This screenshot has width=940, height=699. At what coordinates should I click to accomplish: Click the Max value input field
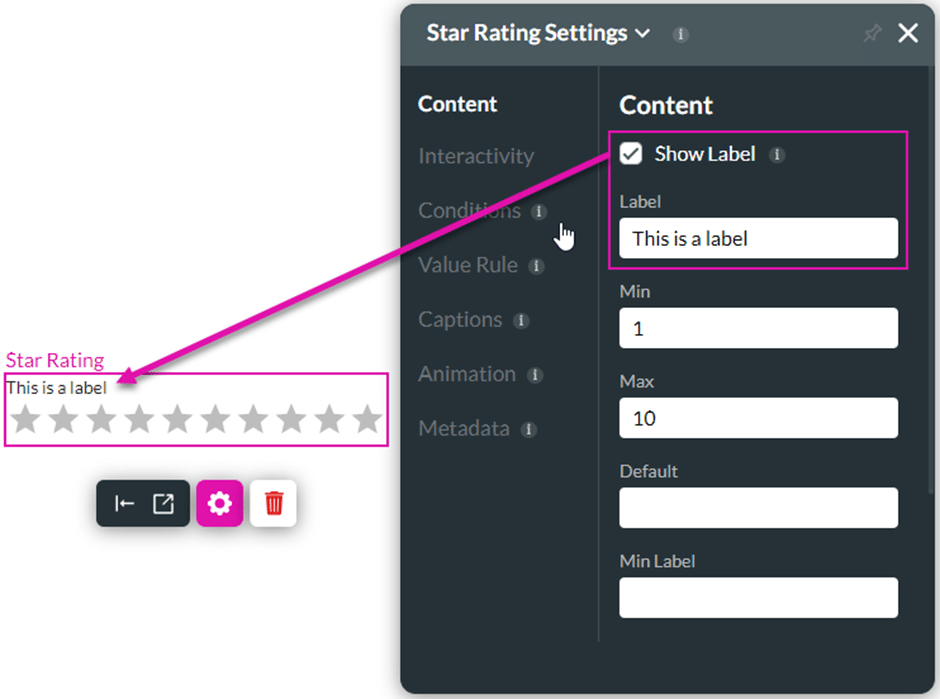tap(758, 418)
